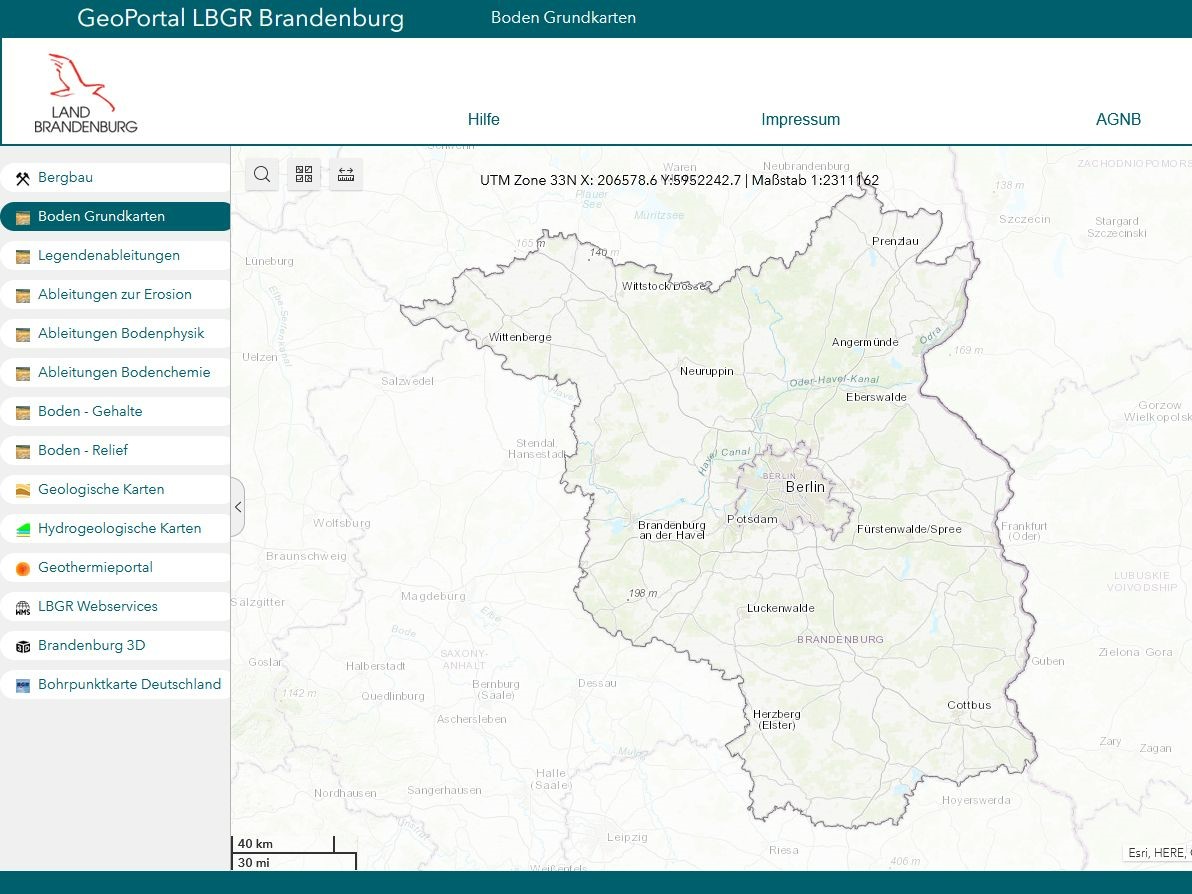The width and height of the screenshot is (1192, 894).
Task: Open Brandenburg 3D
Action: [x=115, y=645]
